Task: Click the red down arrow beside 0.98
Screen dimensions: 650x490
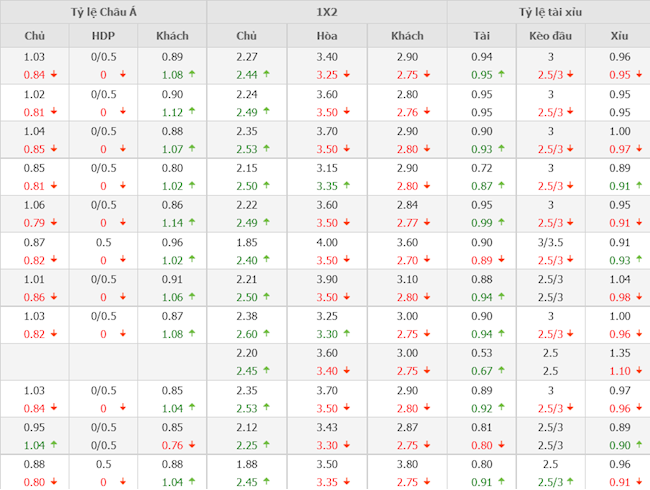Action: tap(638, 297)
